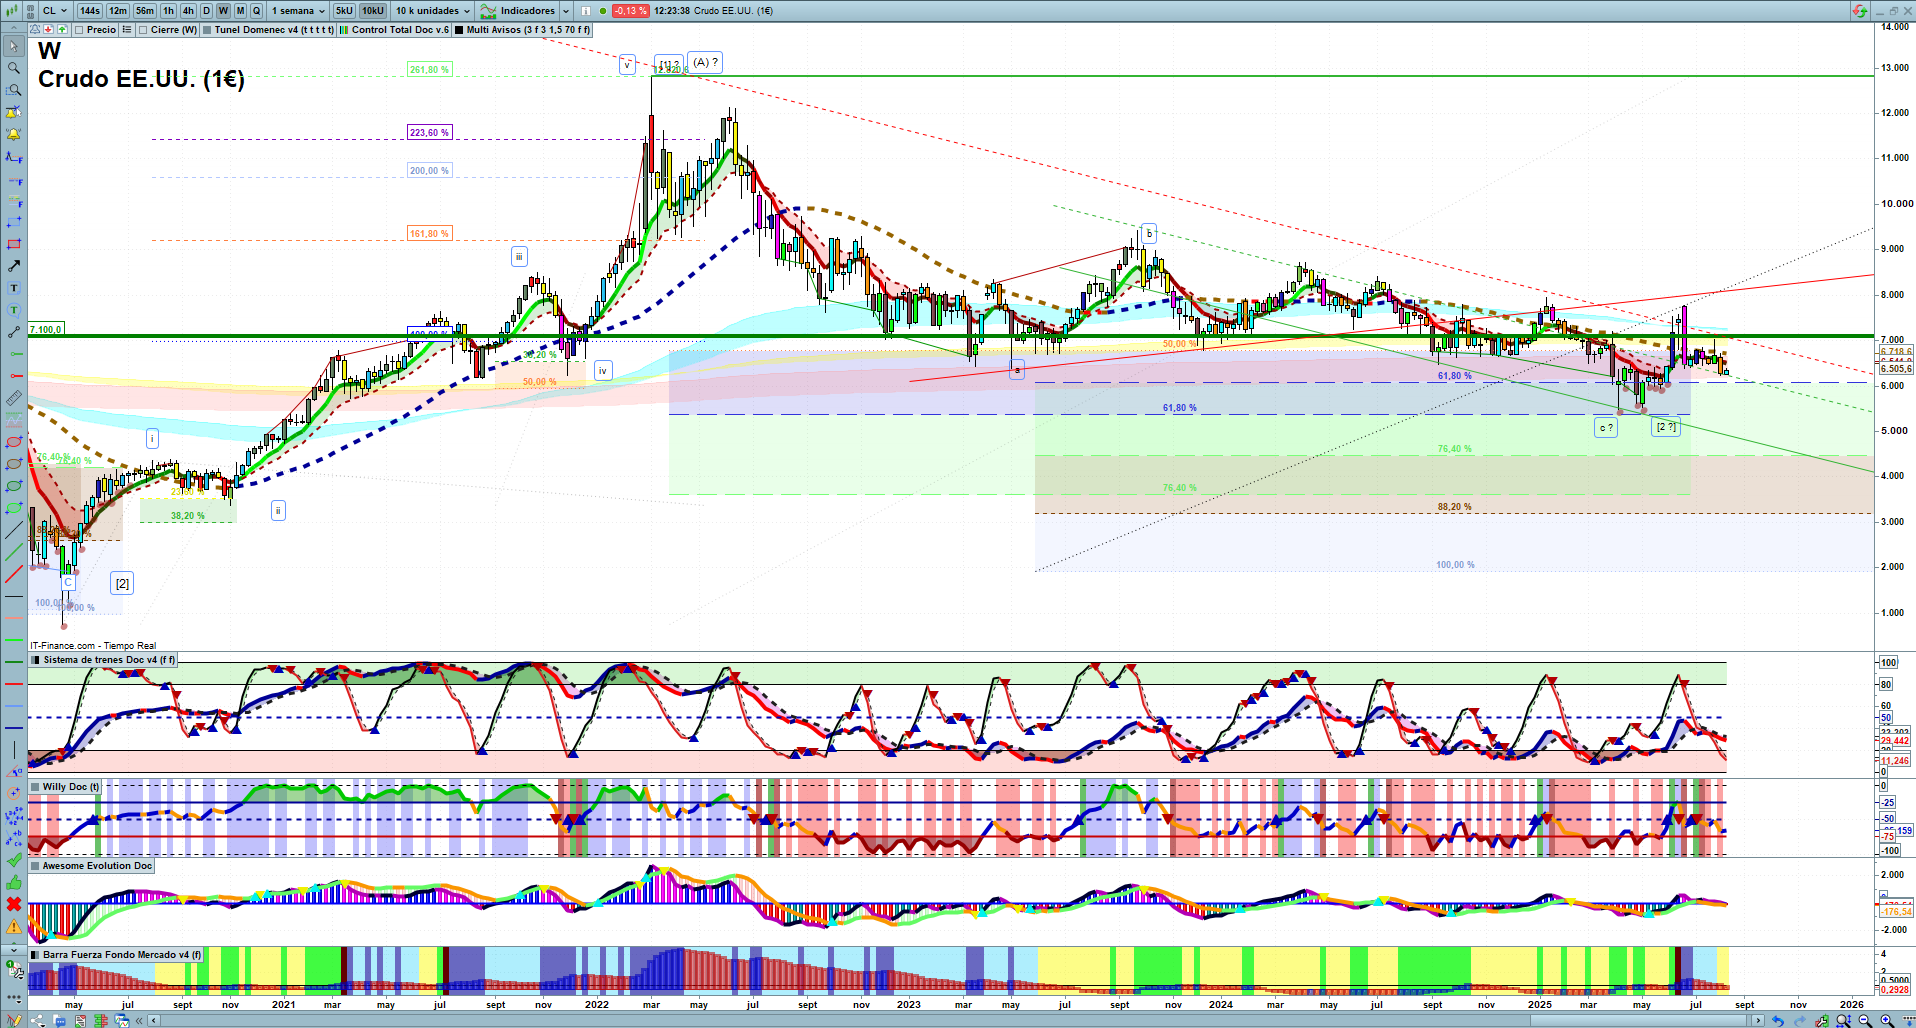The width and height of the screenshot is (1916, 1028).
Task: Select the red filled rectangle tool
Action: click(14, 244)
